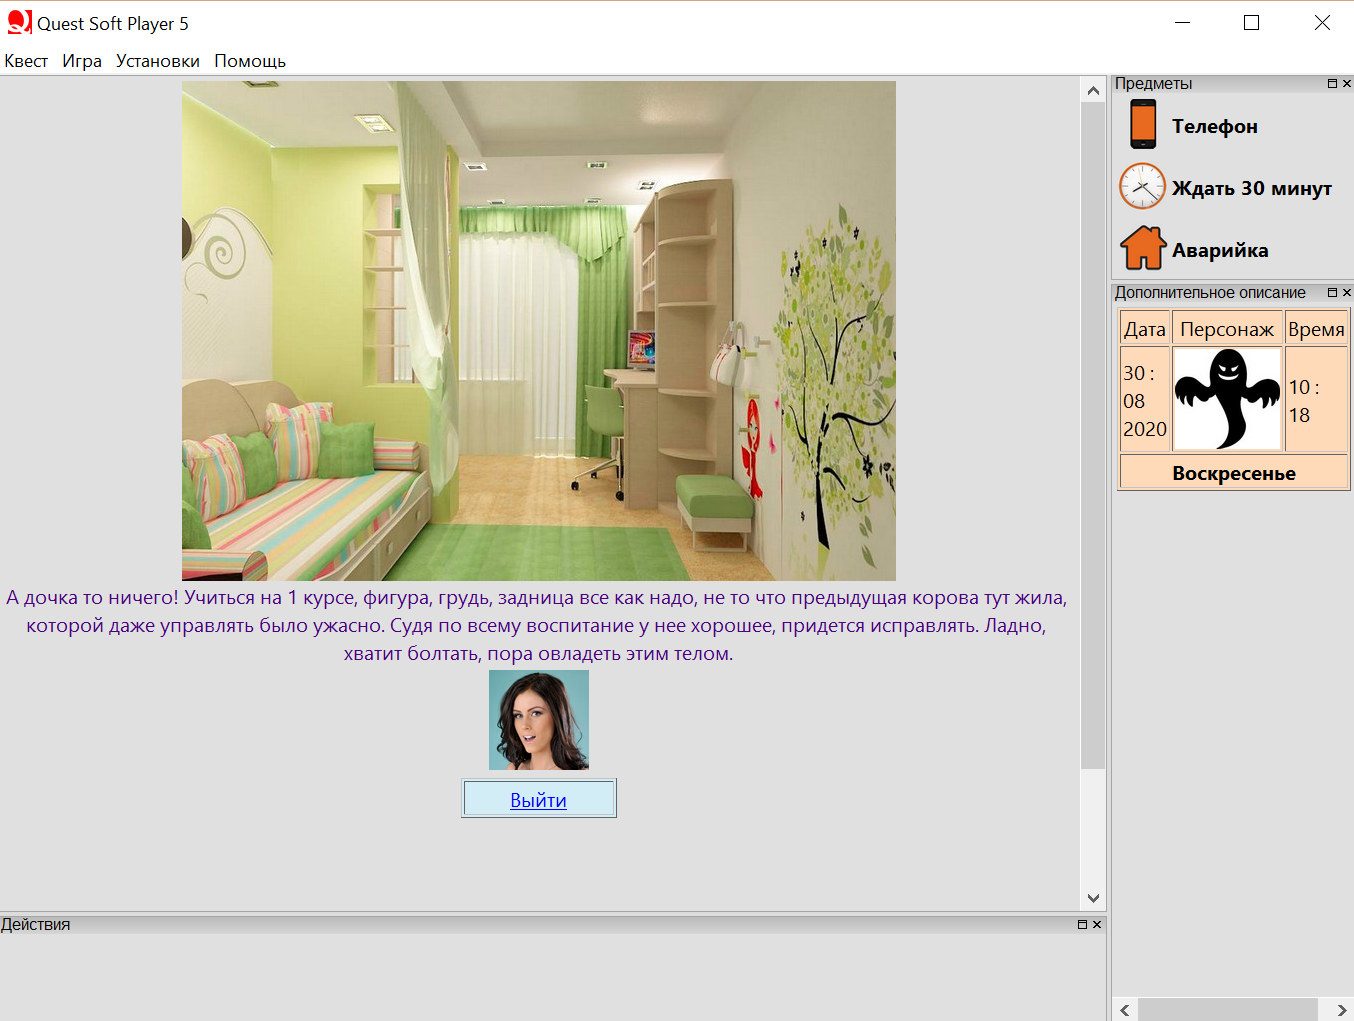Undock the Дополнительное описание panel
Viewport: 1354px width, 1021px height.
tap(1332, 293)
